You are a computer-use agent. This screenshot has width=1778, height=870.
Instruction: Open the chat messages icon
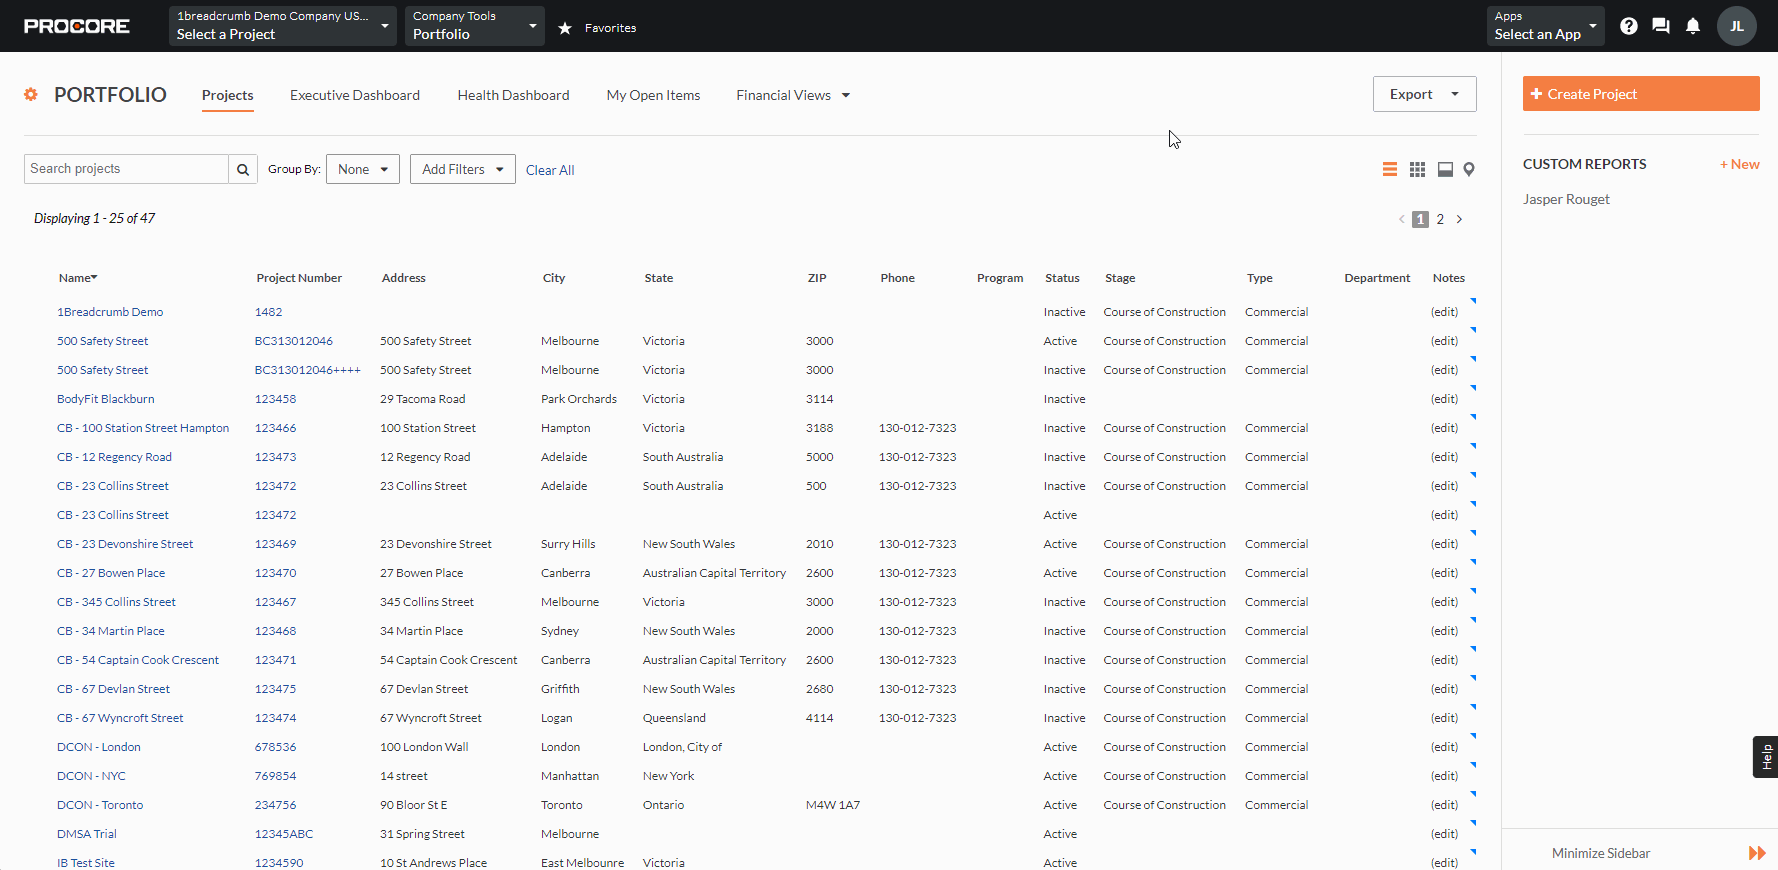1661,26
